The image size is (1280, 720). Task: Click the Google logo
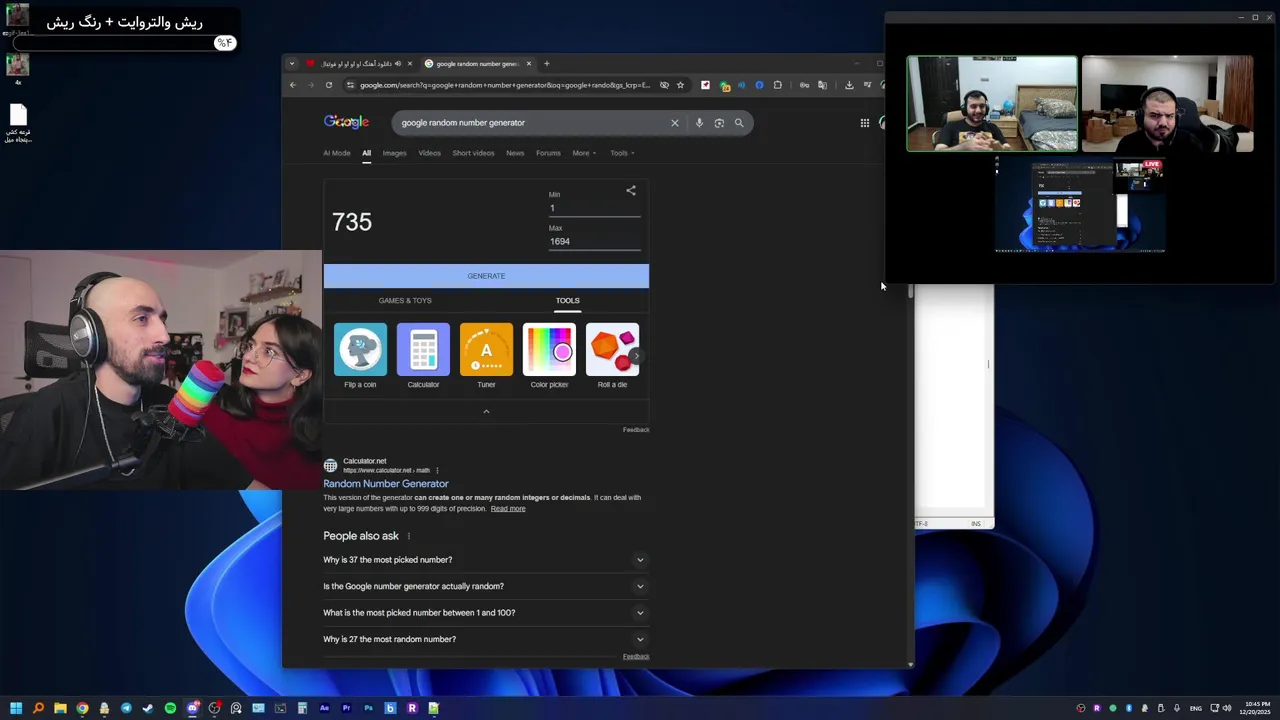346,122
